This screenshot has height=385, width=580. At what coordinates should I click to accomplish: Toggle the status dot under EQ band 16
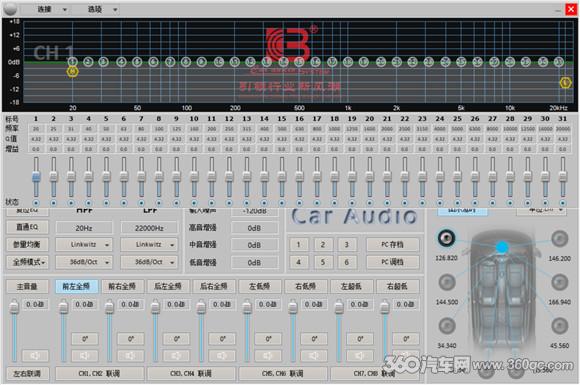coord(299,203)
